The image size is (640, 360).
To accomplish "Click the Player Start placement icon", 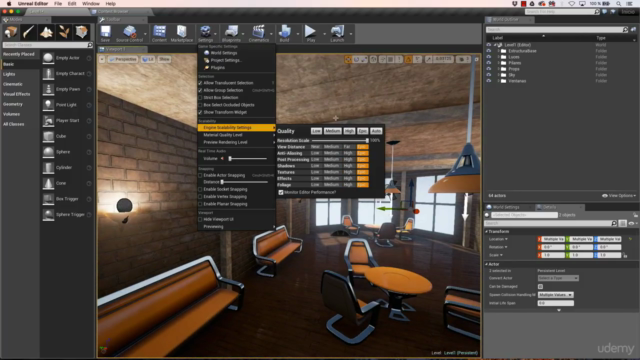I will (x=48, y=120).
